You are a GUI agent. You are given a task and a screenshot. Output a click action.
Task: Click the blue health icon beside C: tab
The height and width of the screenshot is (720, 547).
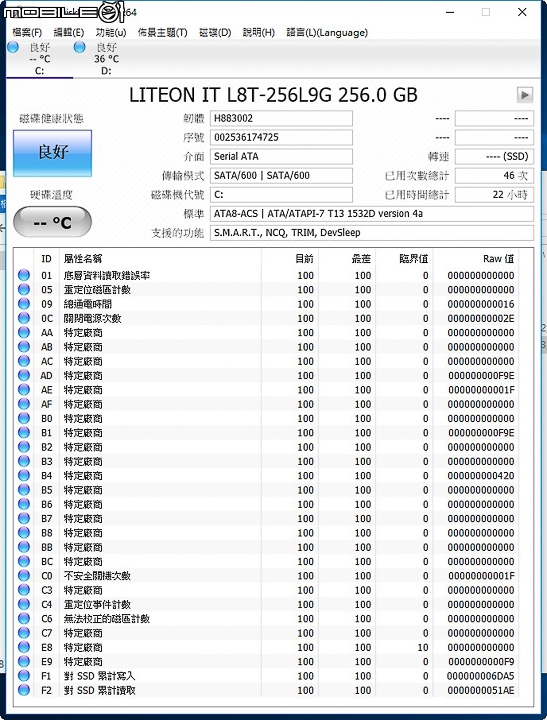click(13, 47)
